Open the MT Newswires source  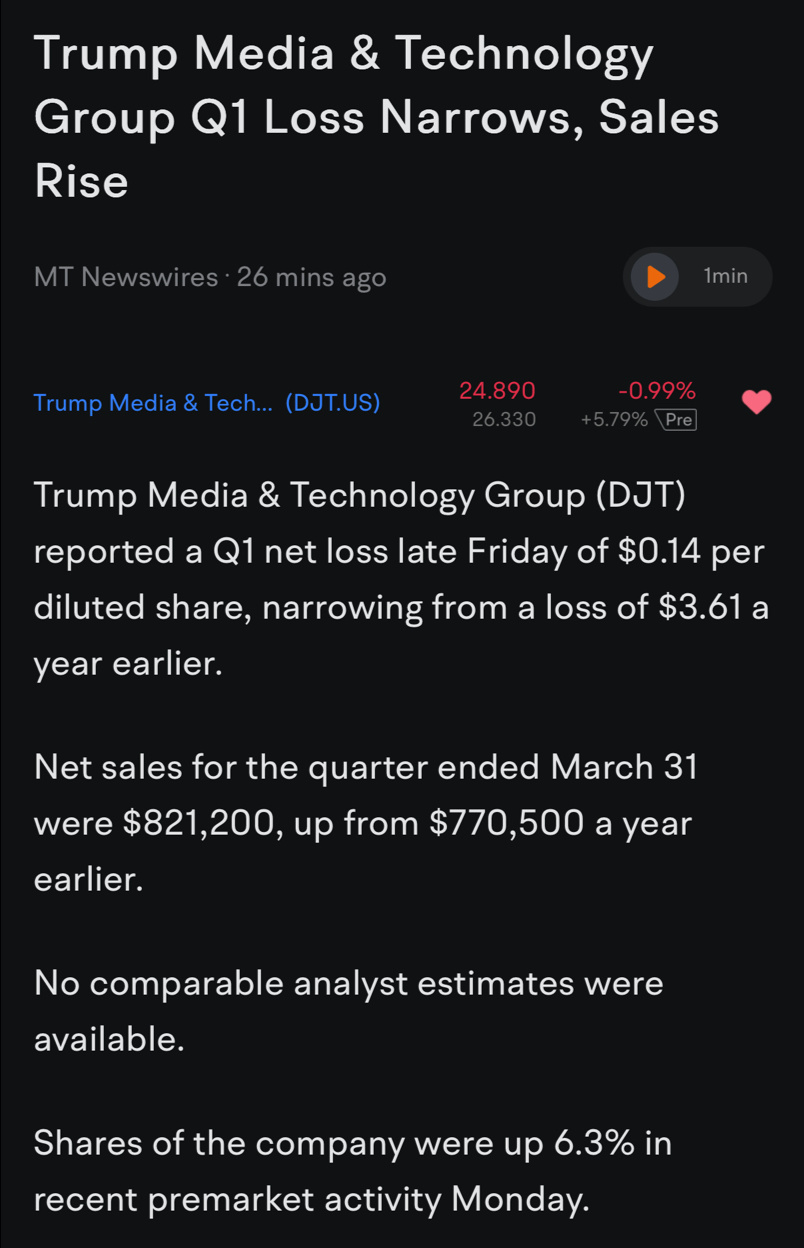126,277
